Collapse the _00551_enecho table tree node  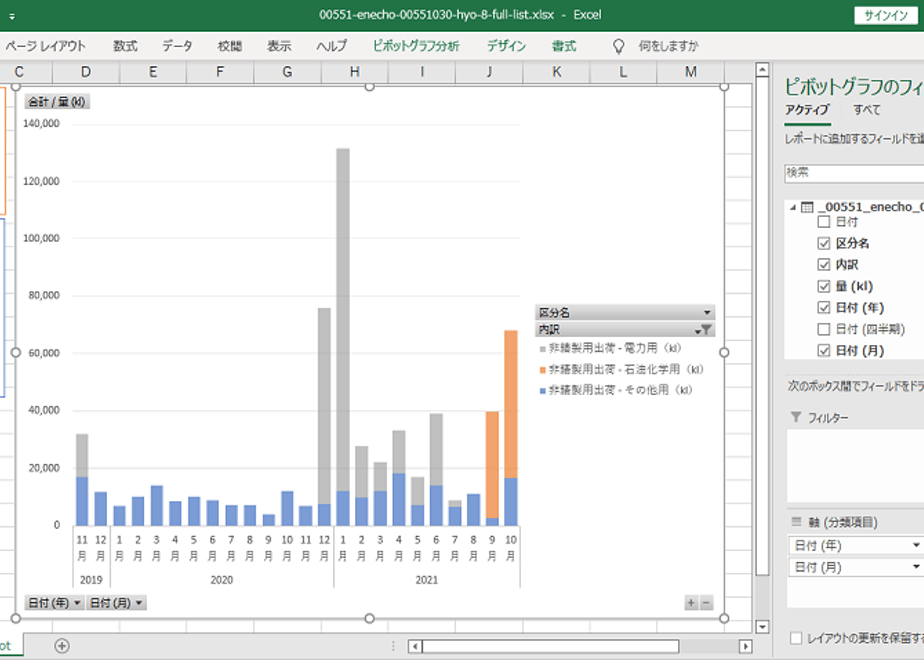tap(793, 207)
